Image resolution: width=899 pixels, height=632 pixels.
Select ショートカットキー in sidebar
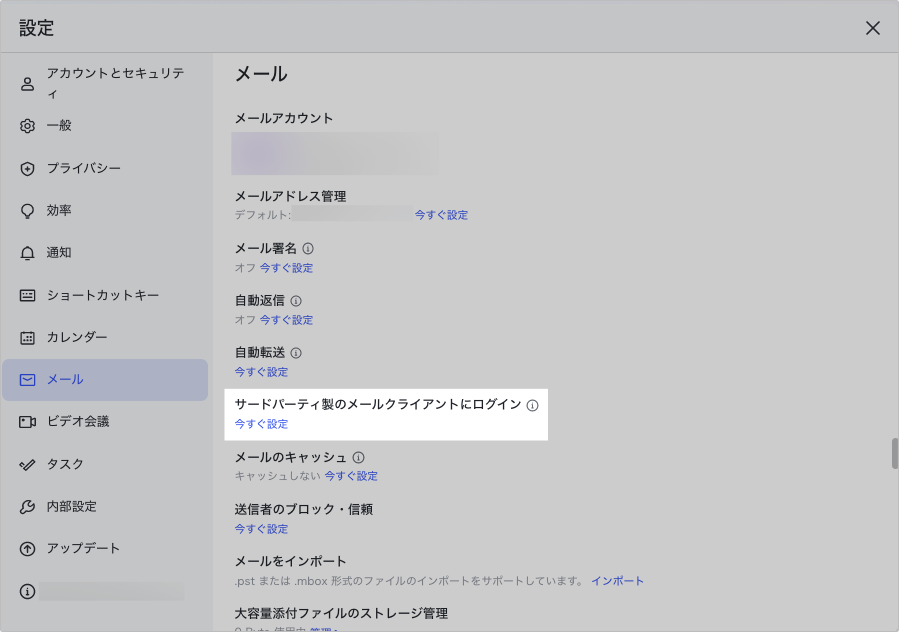pyautogui.click(x=102, y=295)
